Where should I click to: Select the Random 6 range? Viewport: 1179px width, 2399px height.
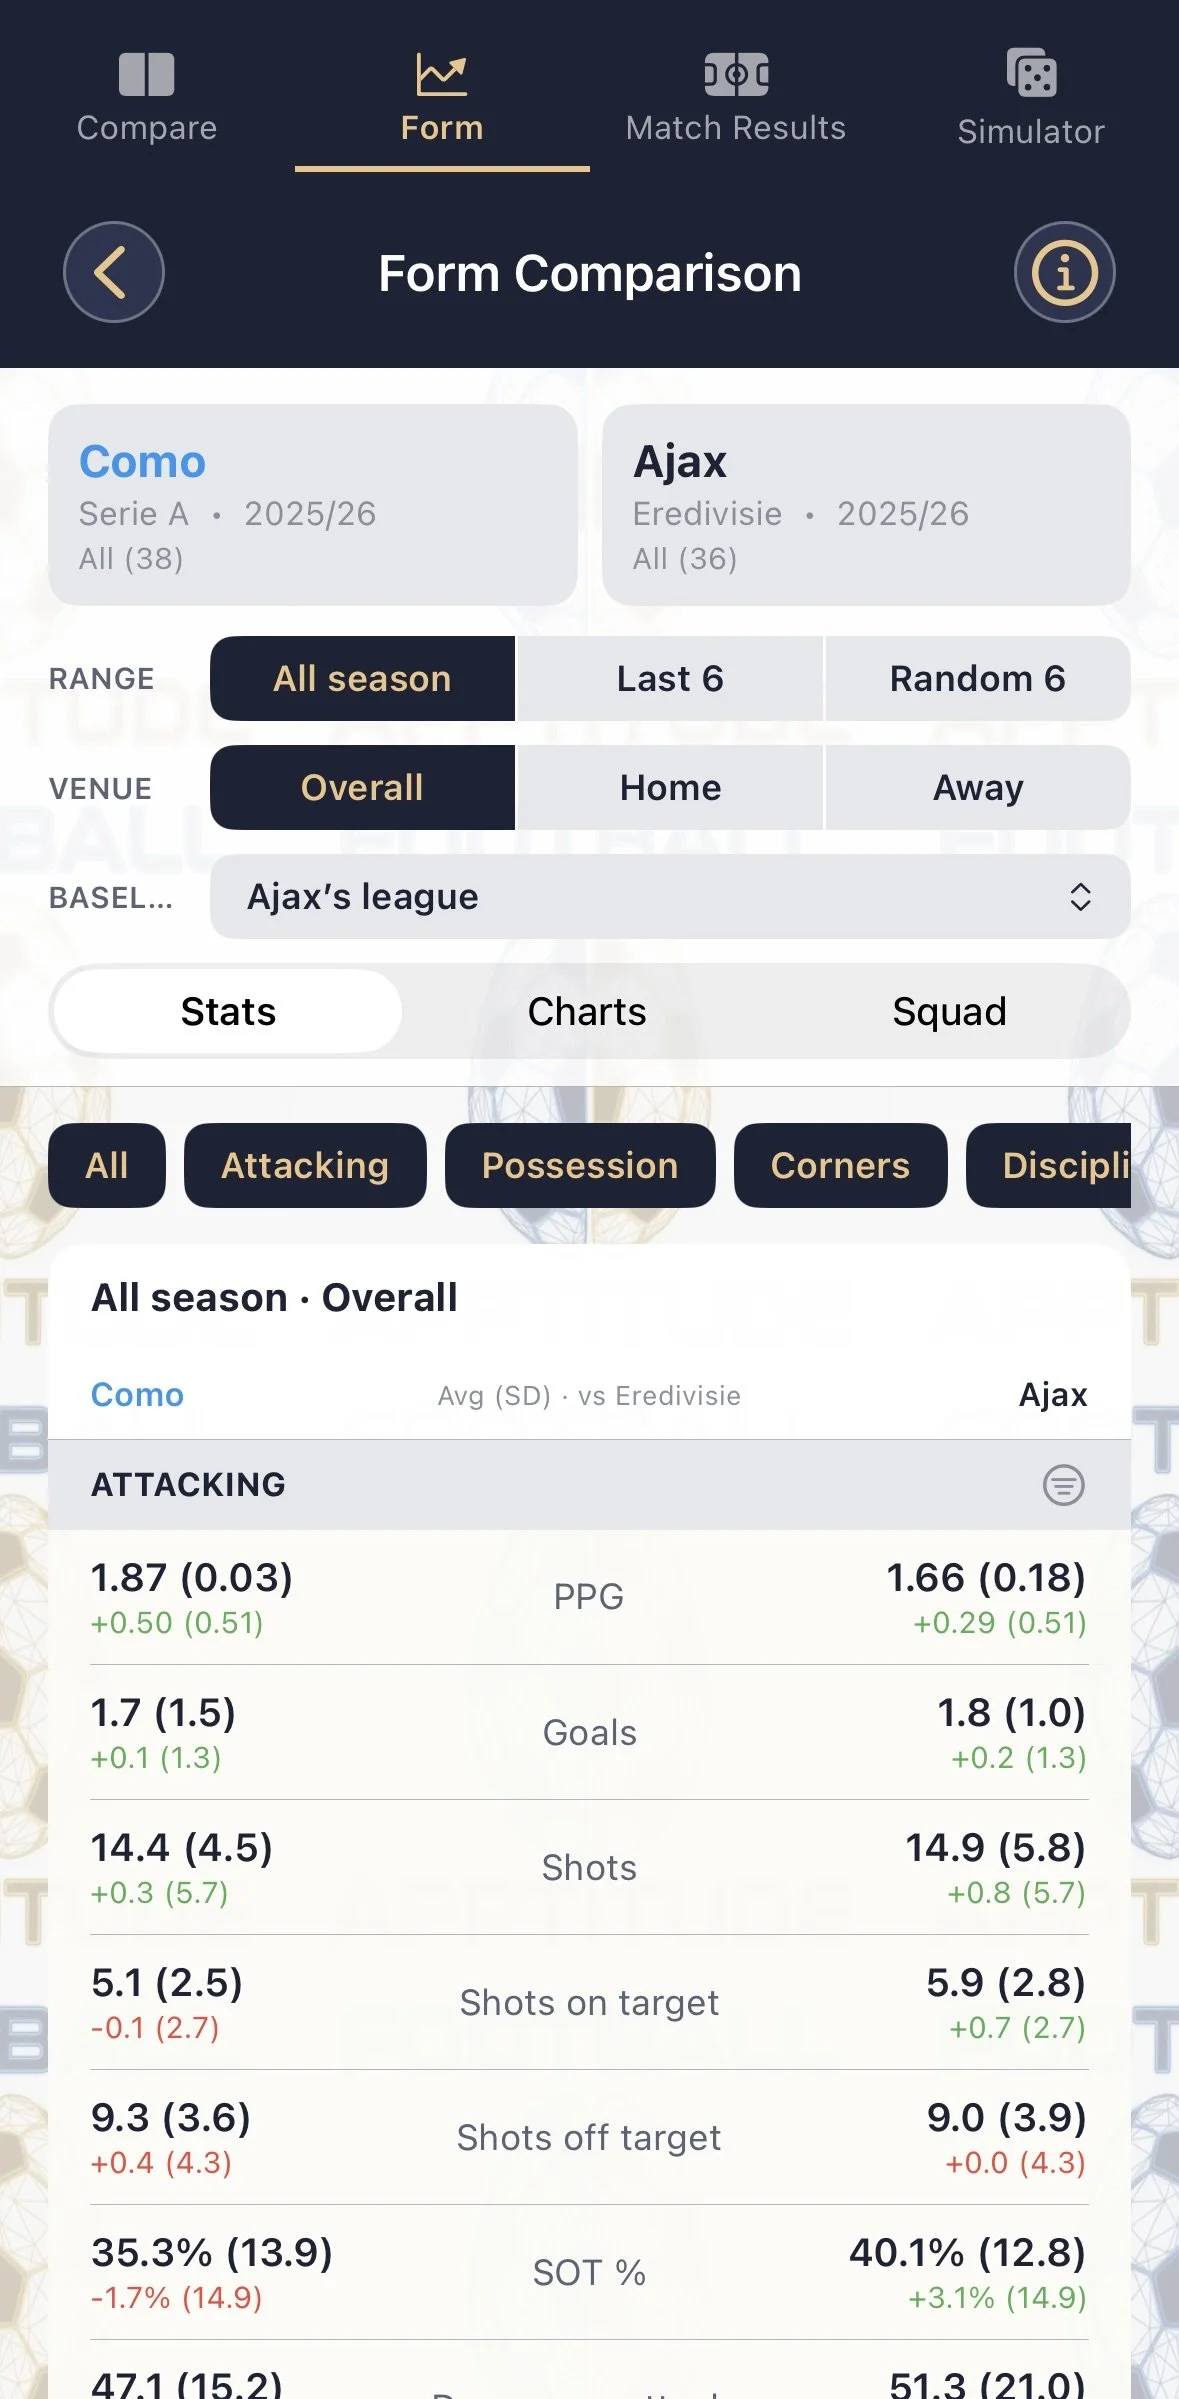978,679
